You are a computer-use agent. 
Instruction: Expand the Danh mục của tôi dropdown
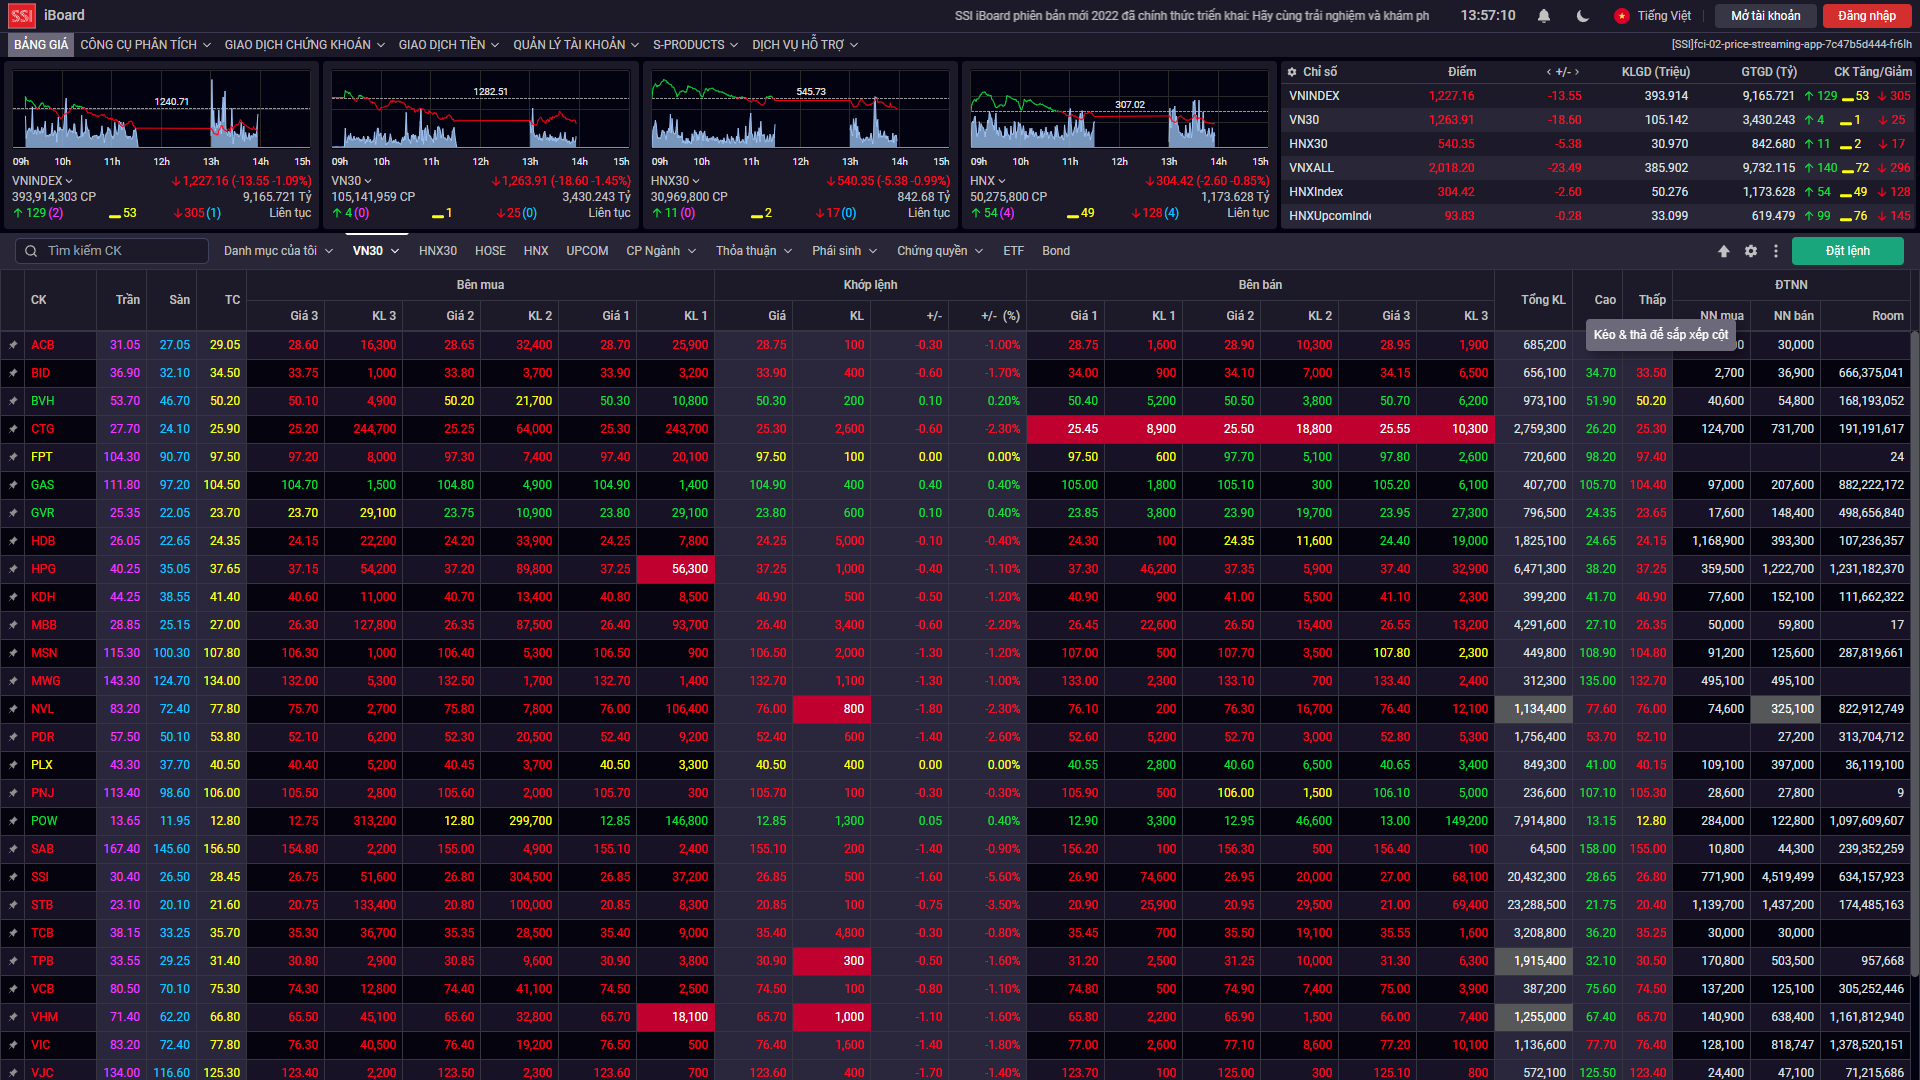tap(278, 251)
